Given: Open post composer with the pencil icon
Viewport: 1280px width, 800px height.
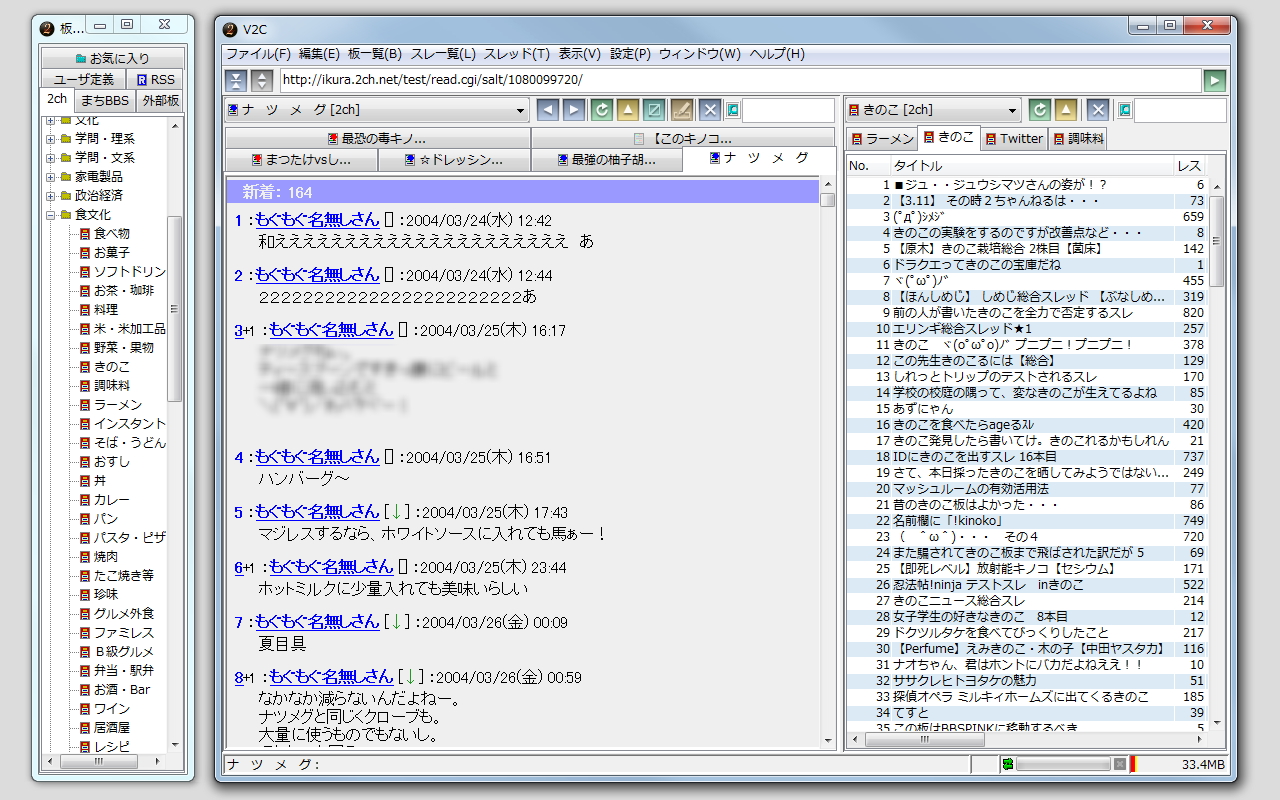Looking at the screenshot, I should pyautogui.click(x=683, y=110).
